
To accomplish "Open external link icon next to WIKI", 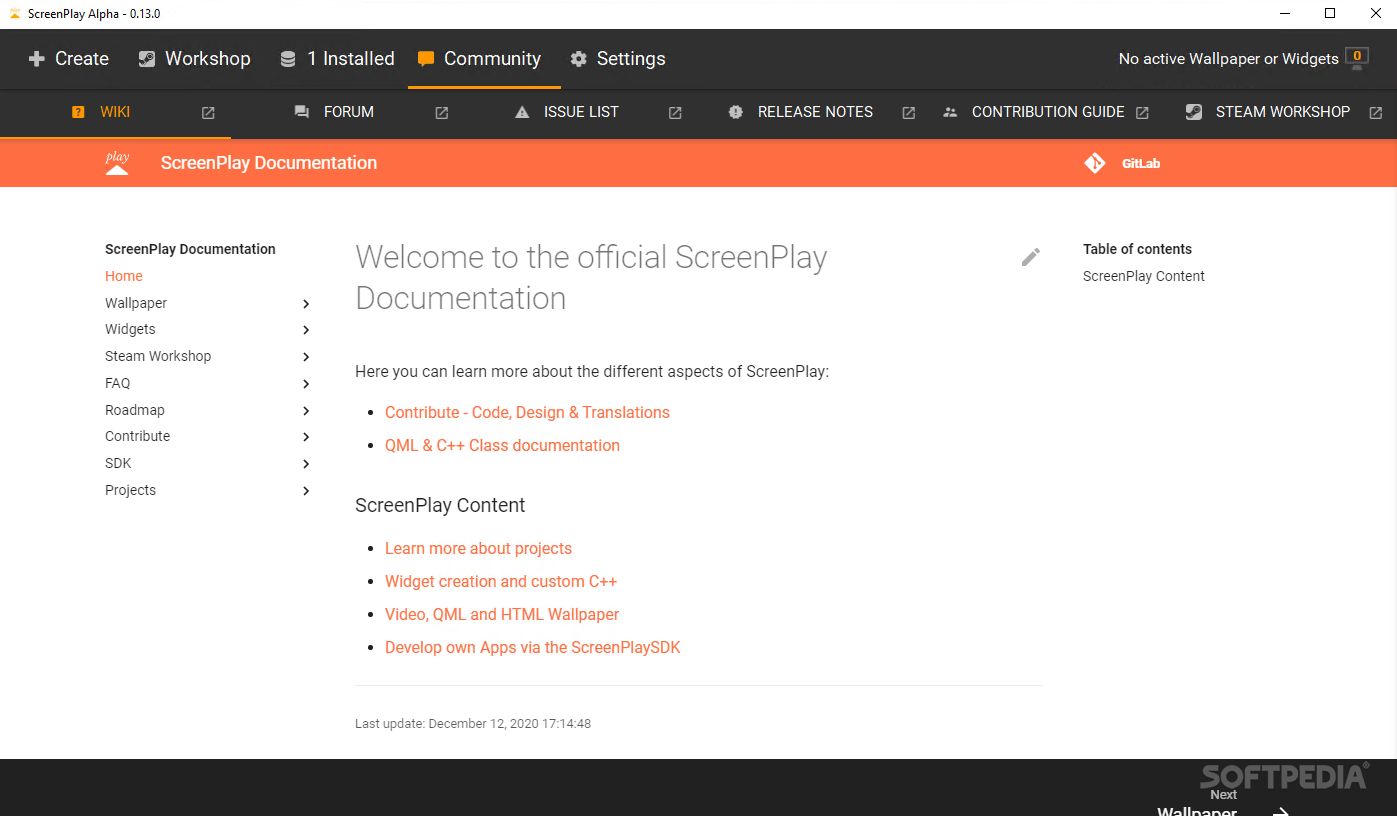I will (208, 113).
